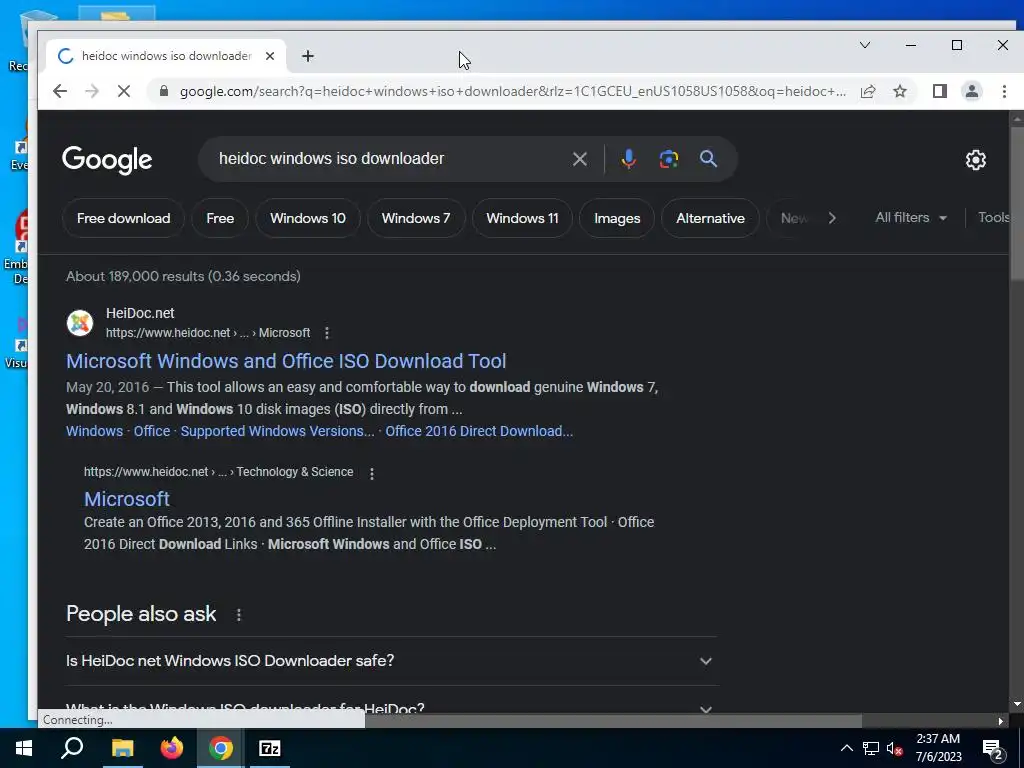The width and height of the screenshot is (1024, 768).
Task: Apply the Windows 7 filter chip
Action: tap(416, 218)
